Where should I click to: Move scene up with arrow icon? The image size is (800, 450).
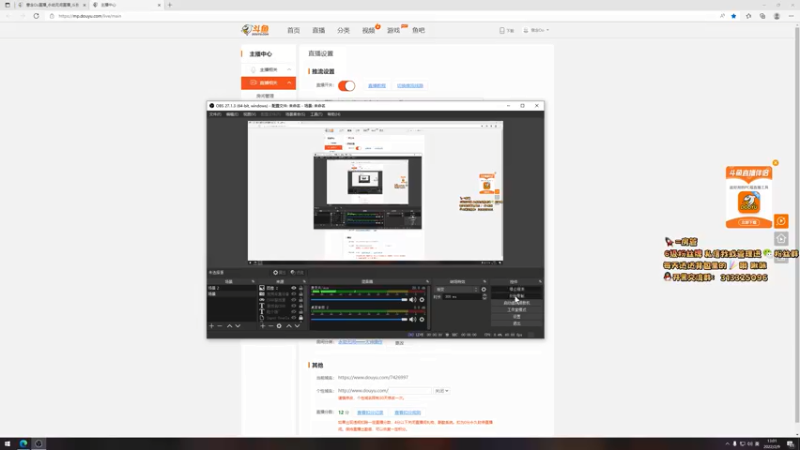(x=230, y=326)
